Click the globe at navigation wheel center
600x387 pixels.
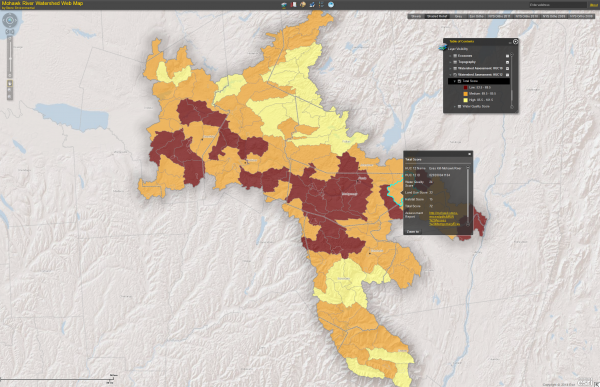[10, 20]
